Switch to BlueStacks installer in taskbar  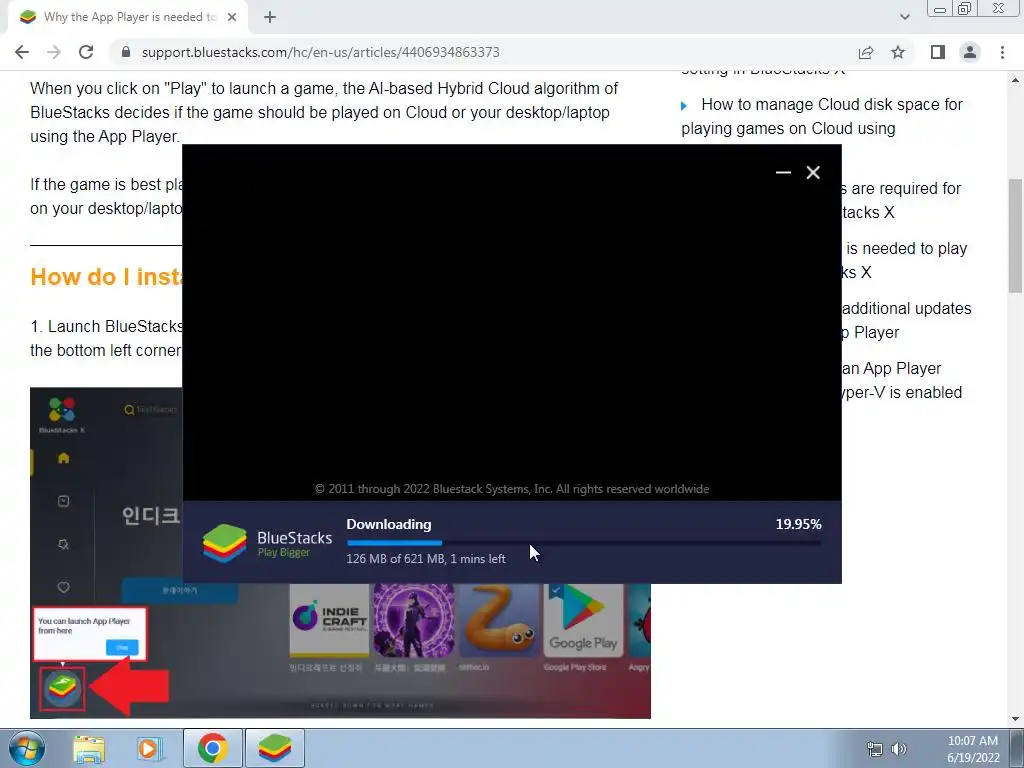(x=275, y=748)
